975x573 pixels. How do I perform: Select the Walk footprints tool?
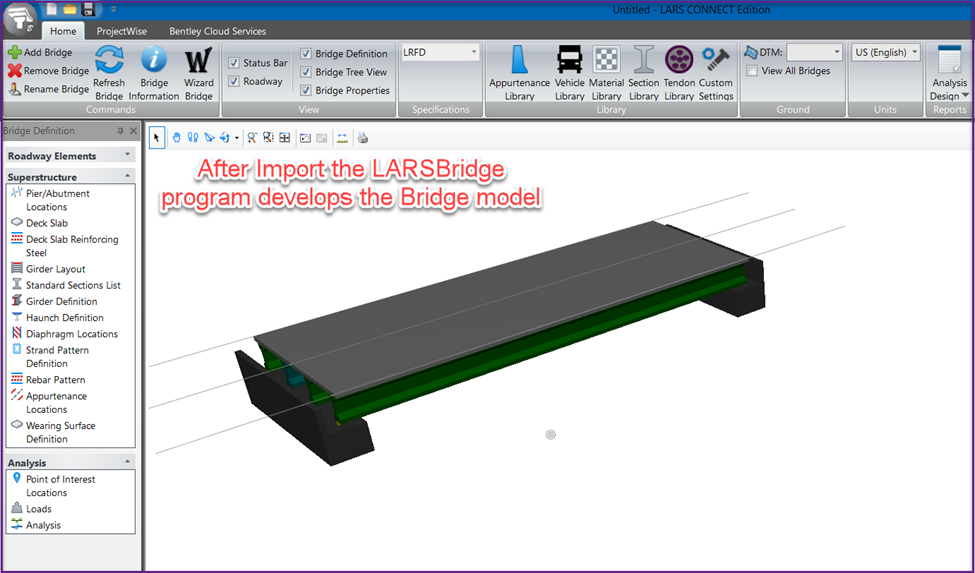(193, 138)
